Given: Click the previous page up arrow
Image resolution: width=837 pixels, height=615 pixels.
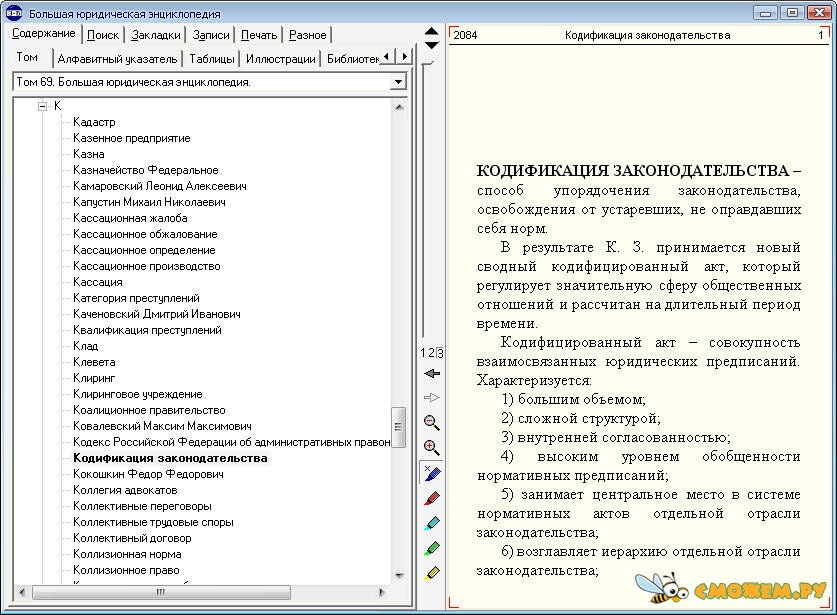Looking at the screenshot, I should (431, 31).
